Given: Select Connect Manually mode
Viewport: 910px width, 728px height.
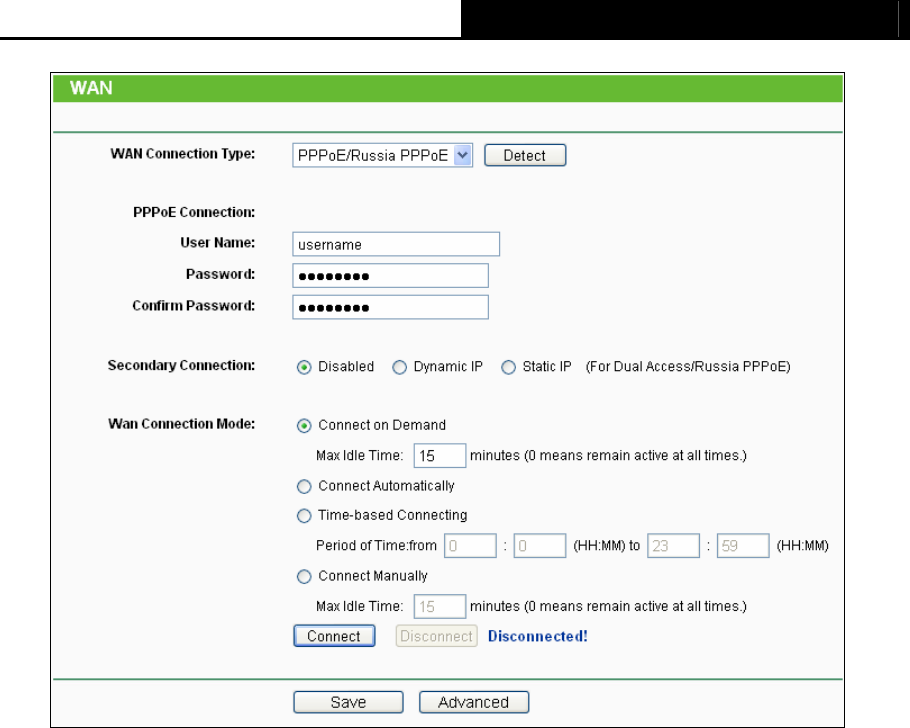Looking at the screenshot, I should [304, 576].
